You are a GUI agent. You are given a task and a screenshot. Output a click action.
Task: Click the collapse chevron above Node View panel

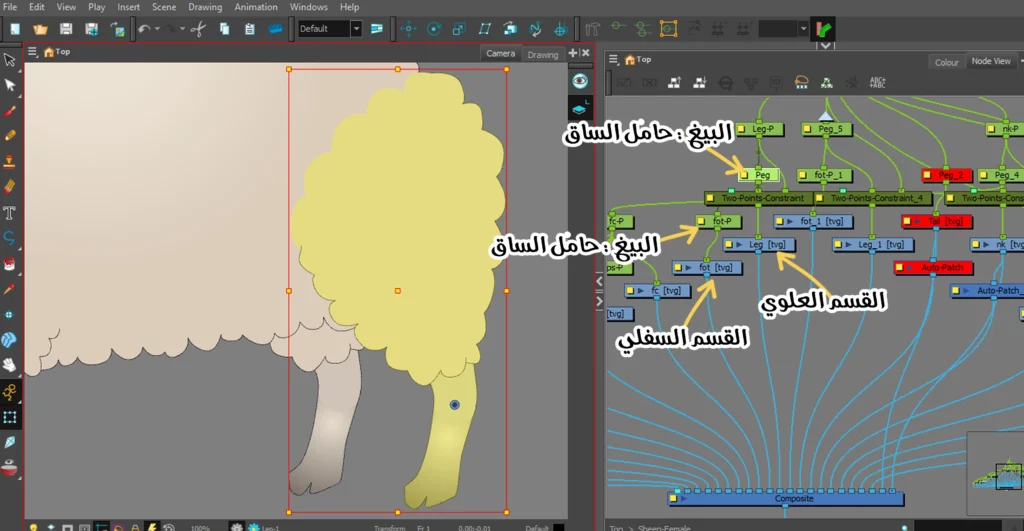point(825,45)
